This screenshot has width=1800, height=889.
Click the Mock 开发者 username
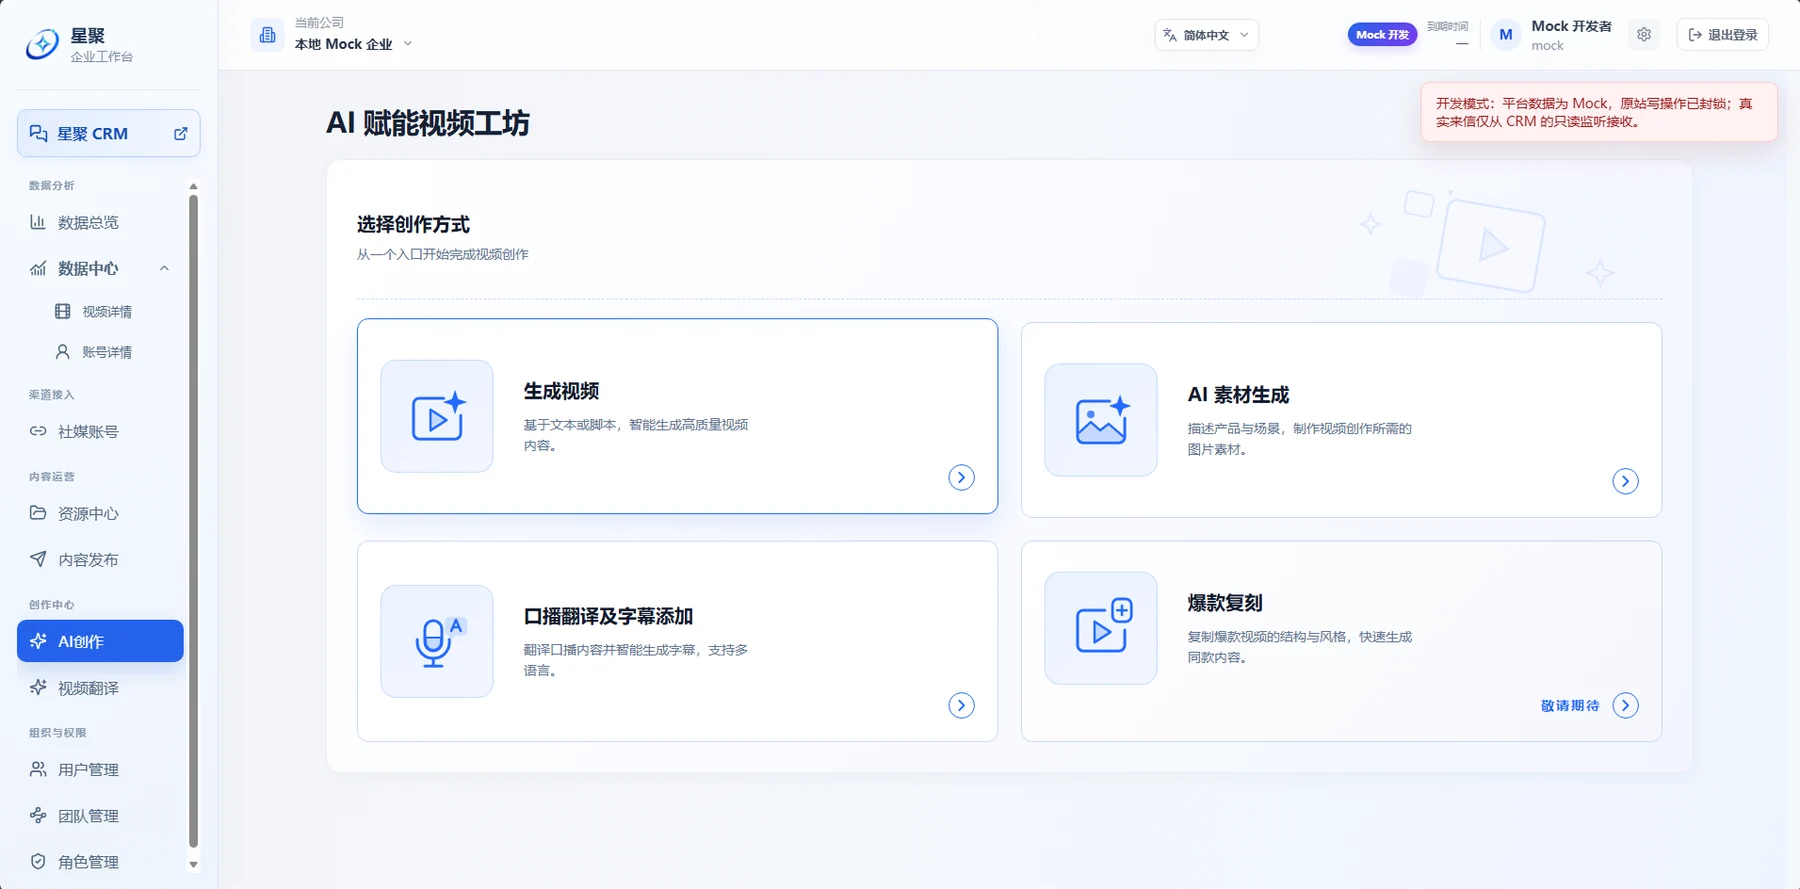click(x=1571, y=26)
